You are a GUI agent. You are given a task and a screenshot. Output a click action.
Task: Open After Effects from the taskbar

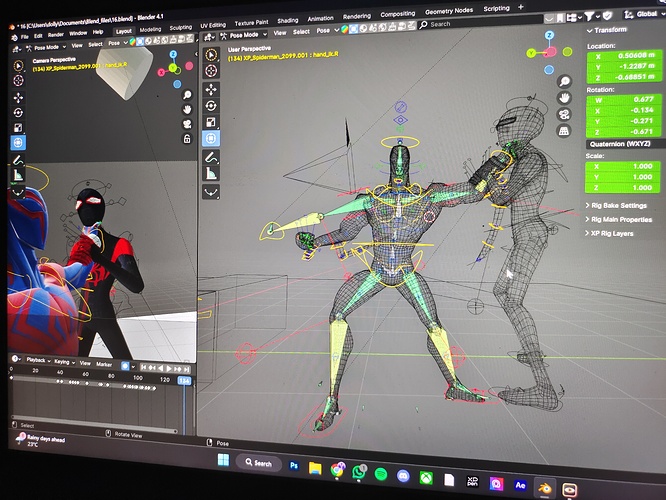coord(520,485)
